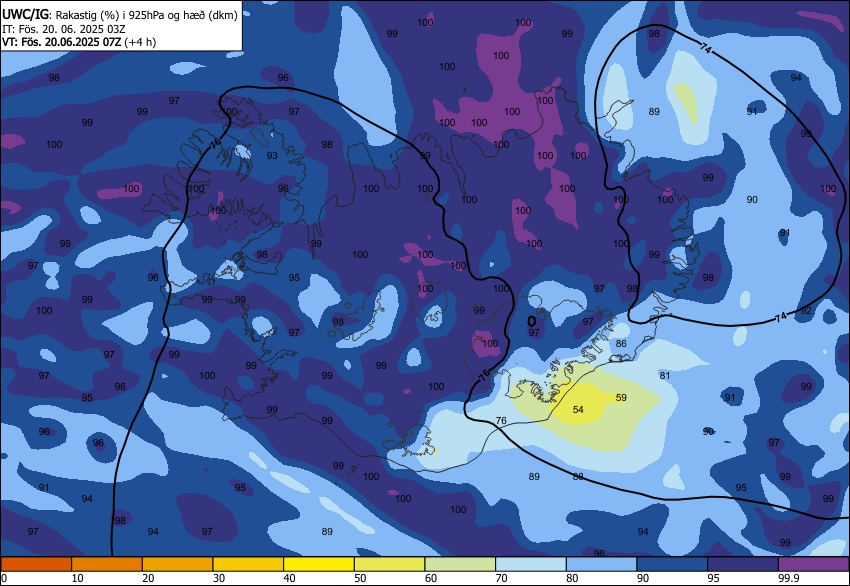This screenshot has width=850, height=586.
Task: Click the 0–10 dark orange legend swatch
Action: [x=36, y=564]
